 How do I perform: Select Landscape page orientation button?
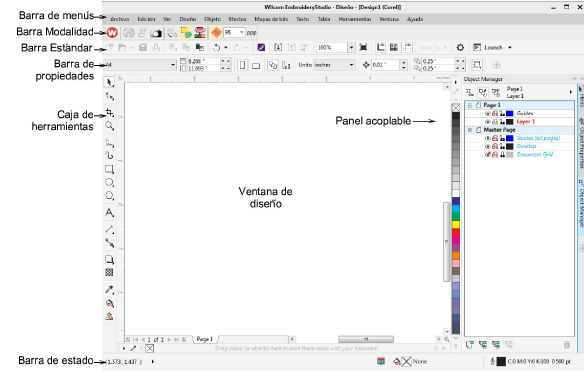[256, 65]
